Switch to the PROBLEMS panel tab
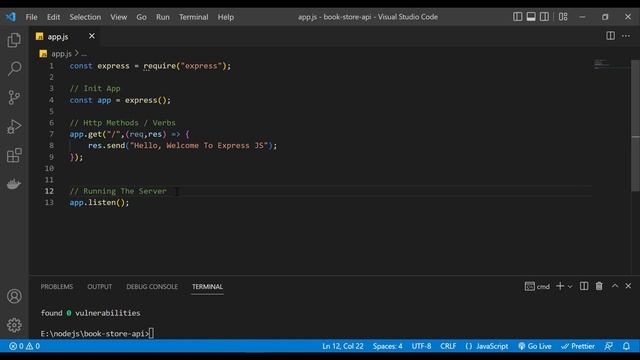The image size is (640, 360). tap(57, 287)
